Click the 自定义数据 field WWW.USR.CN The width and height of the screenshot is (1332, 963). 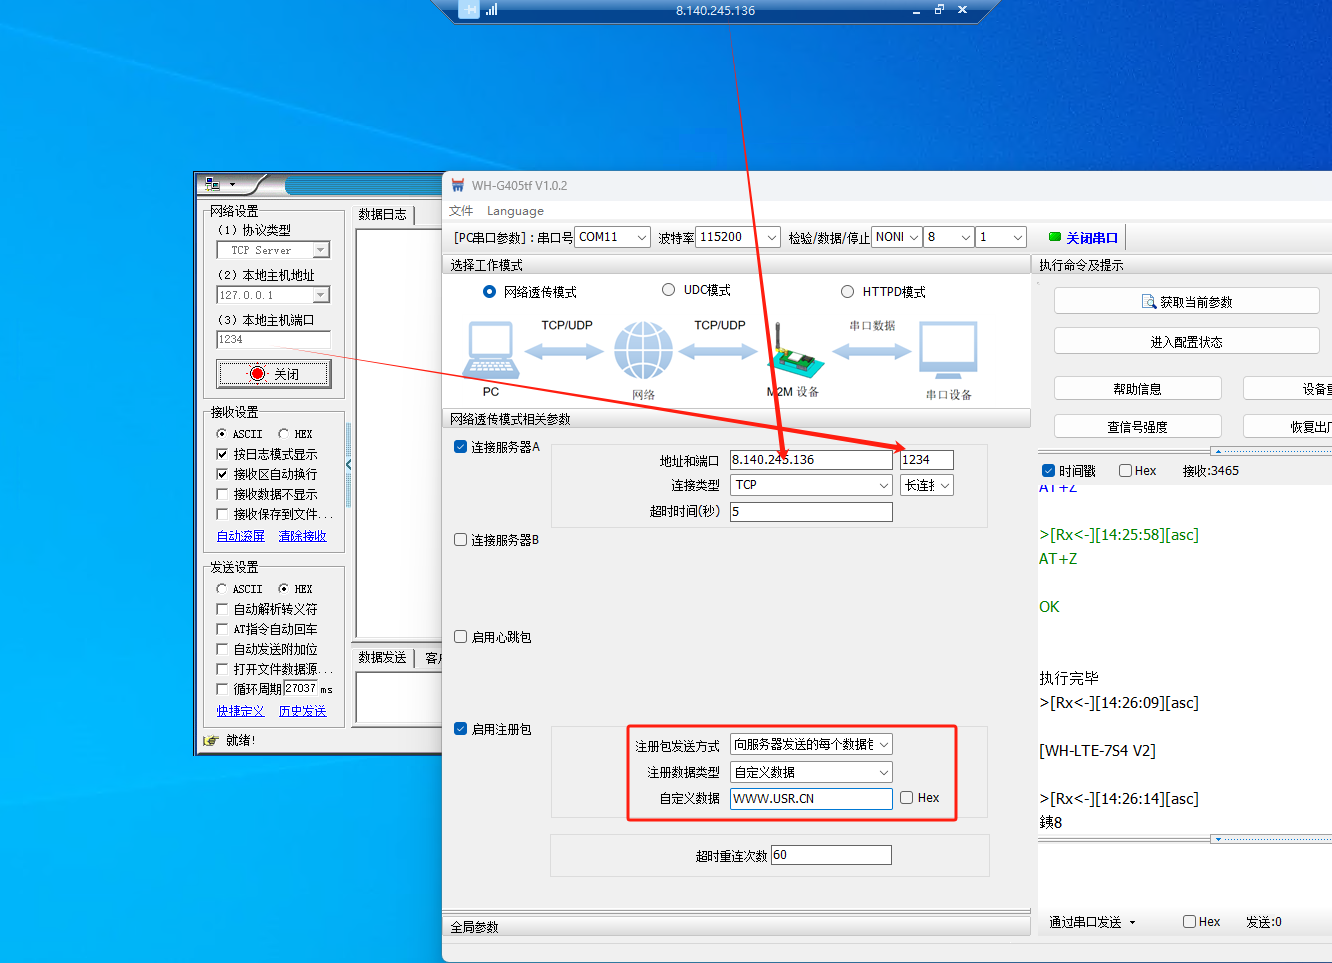click(811, 799)
